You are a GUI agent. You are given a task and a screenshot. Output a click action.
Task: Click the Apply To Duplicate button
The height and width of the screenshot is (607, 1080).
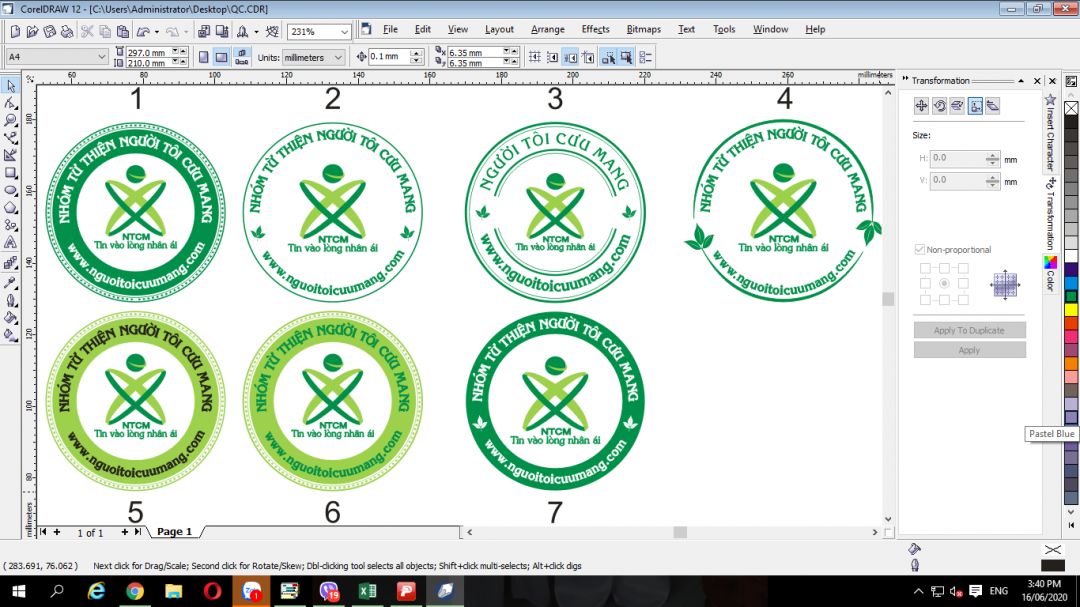[969, 330]
